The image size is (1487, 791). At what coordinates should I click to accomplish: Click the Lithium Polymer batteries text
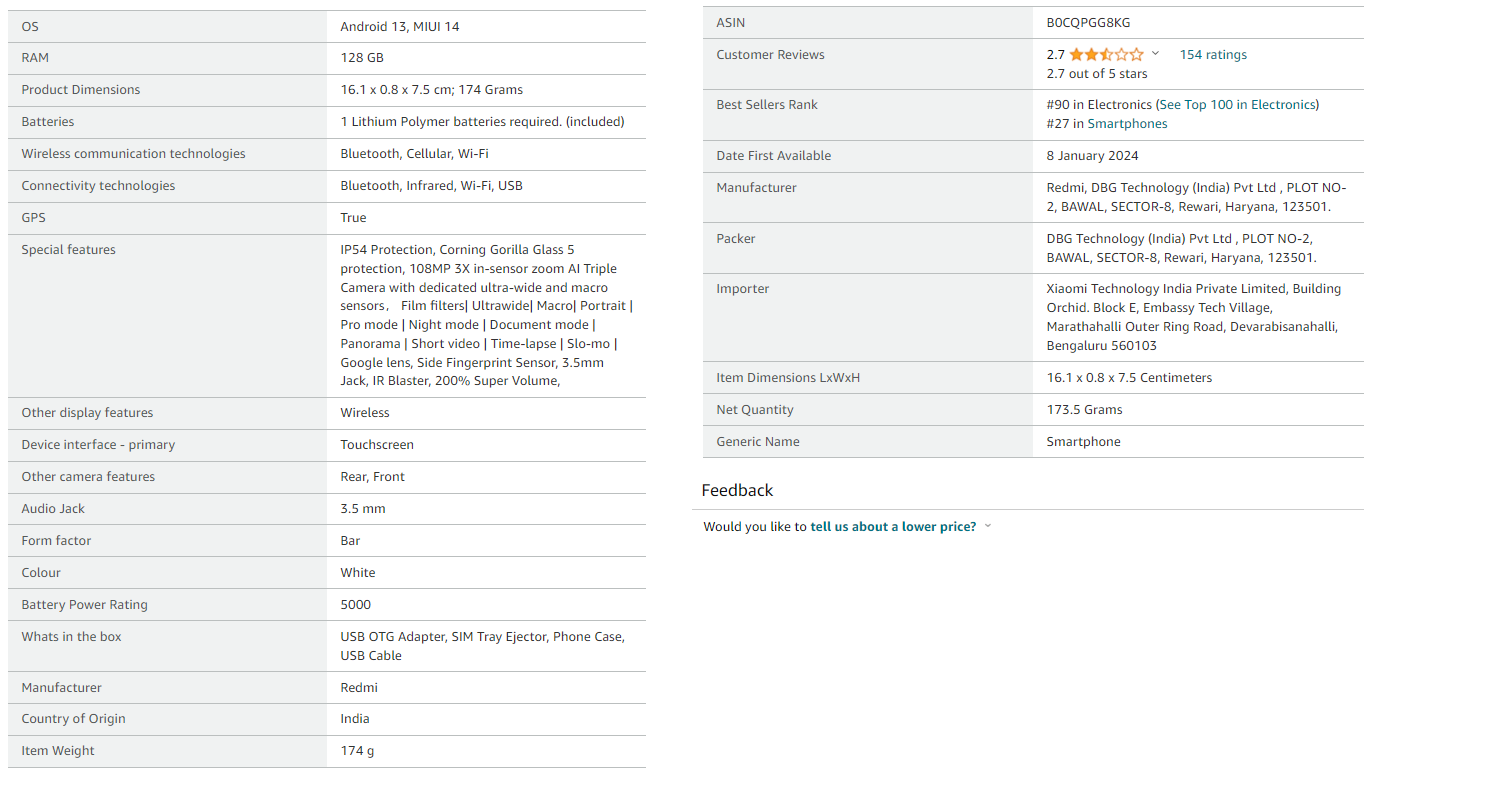482,122
